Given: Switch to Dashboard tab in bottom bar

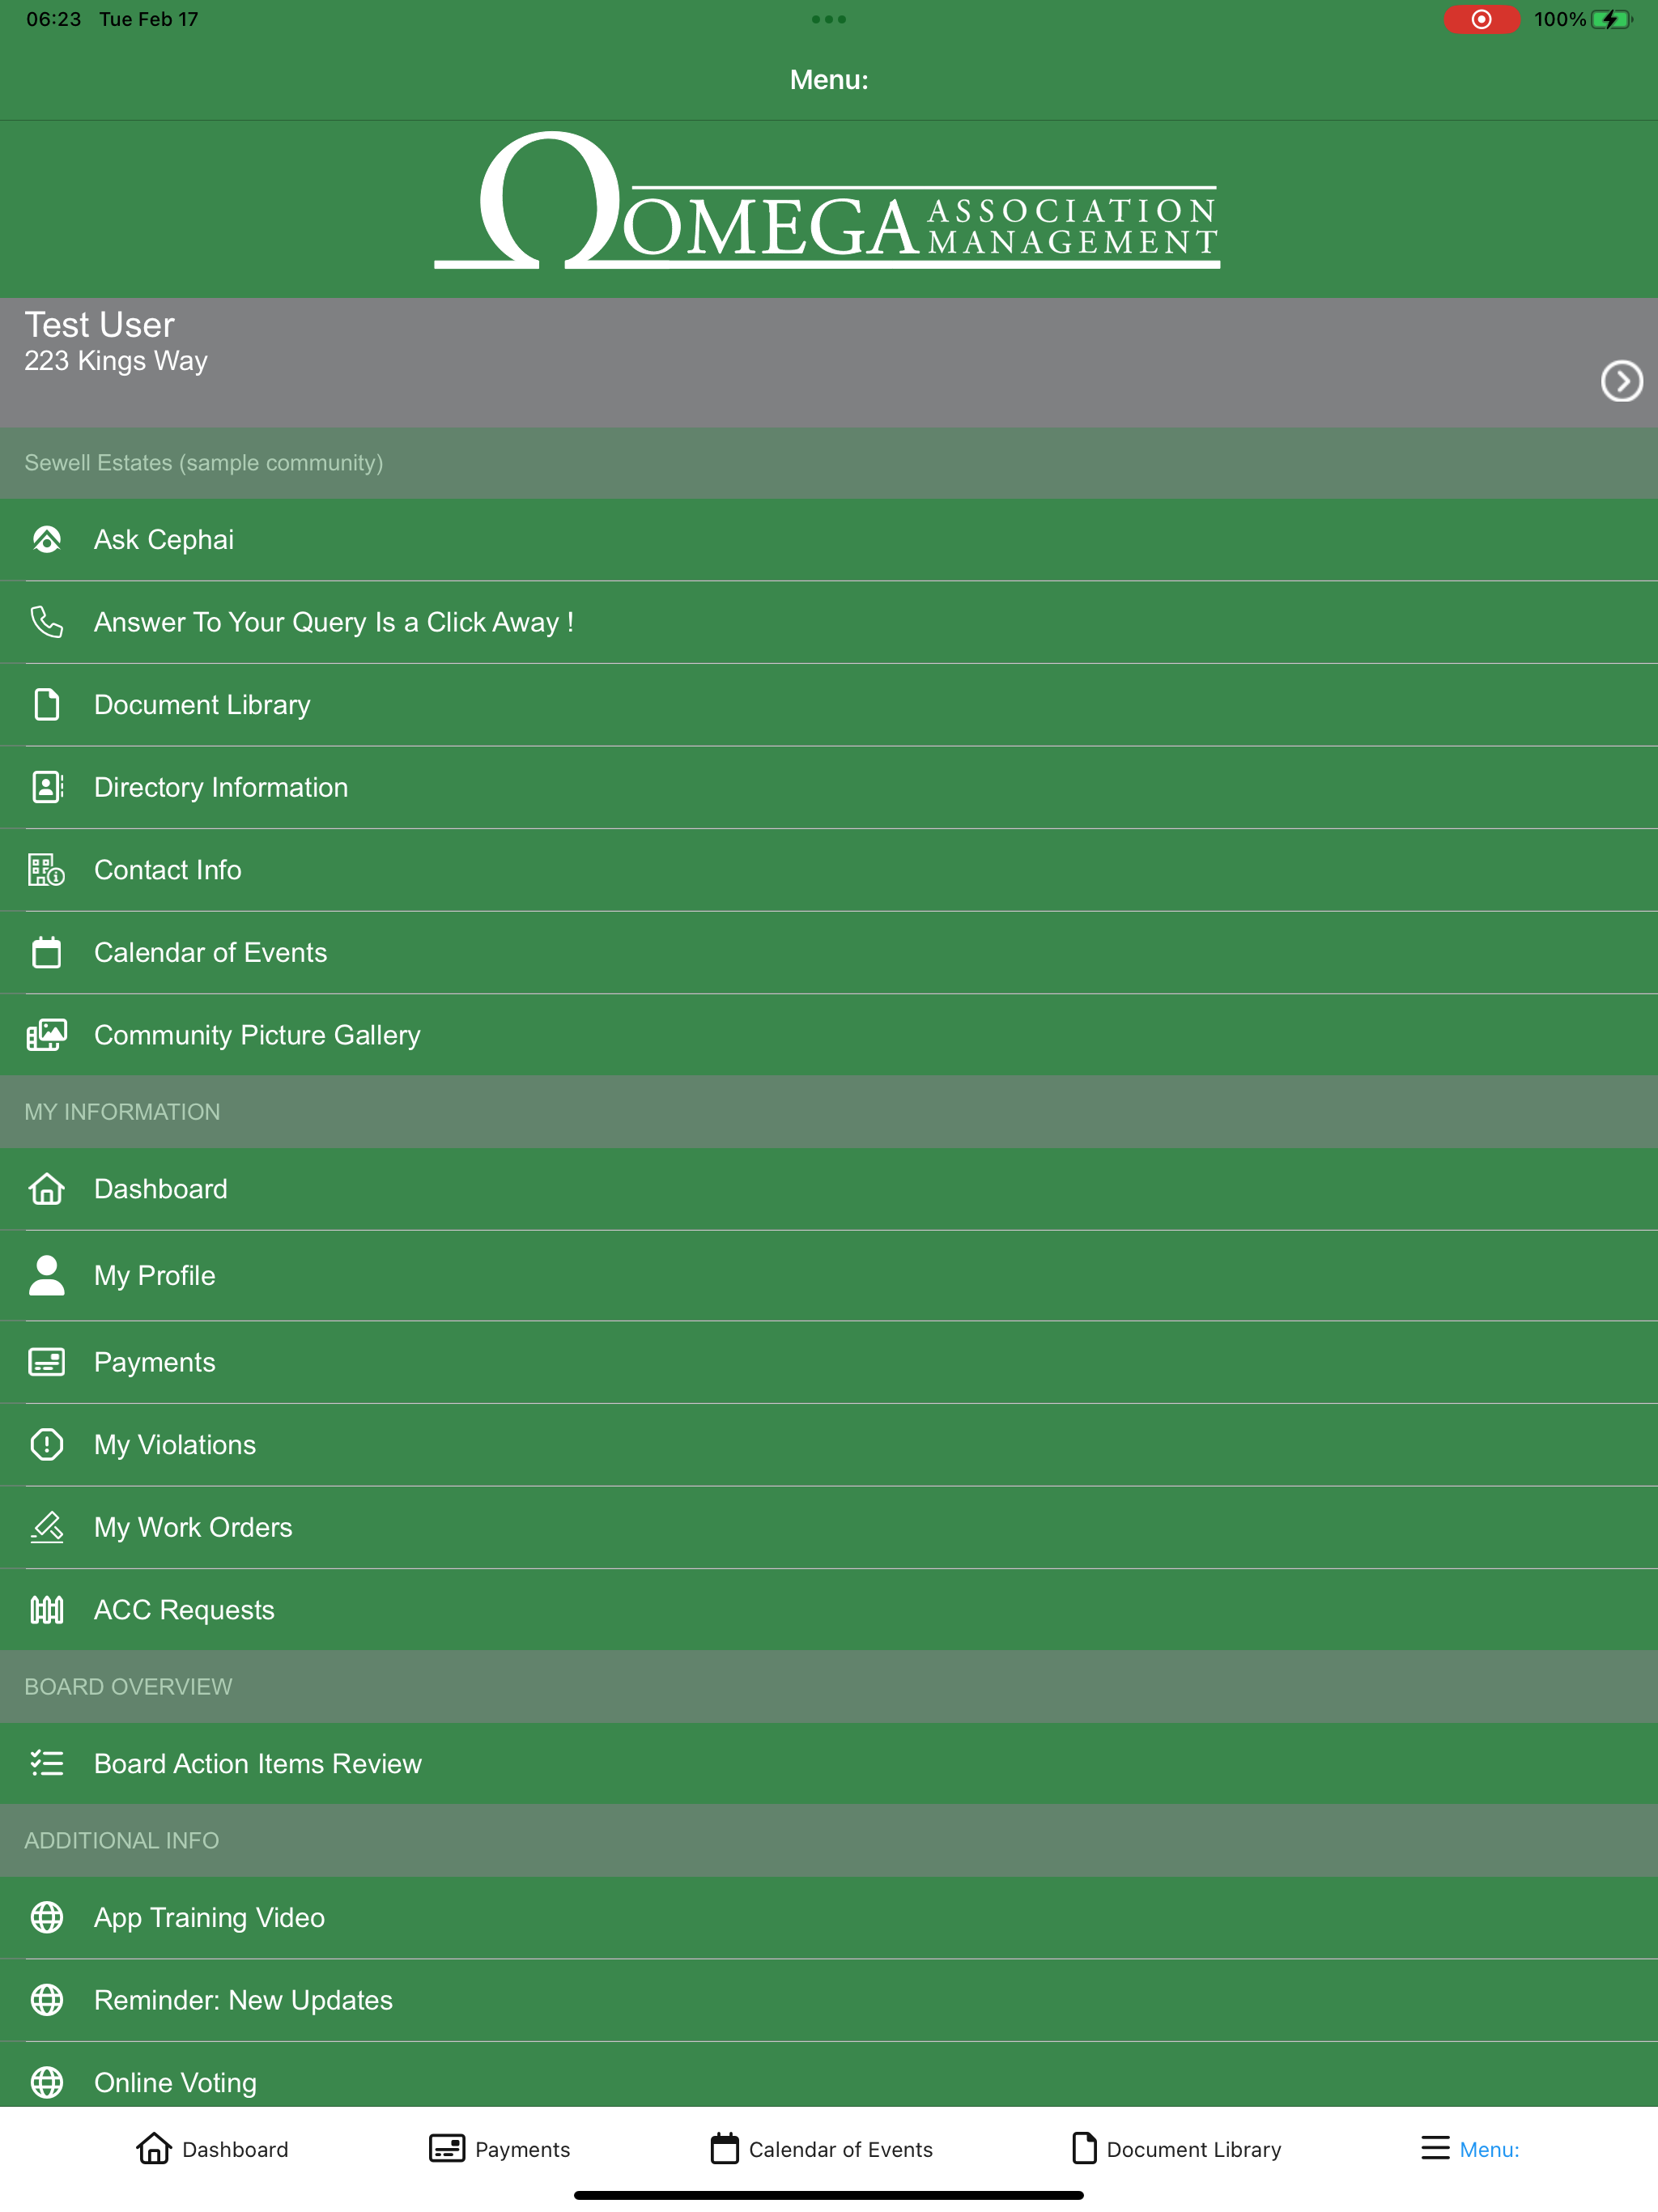Looking at the screenshot, I should coord(212,2149).
